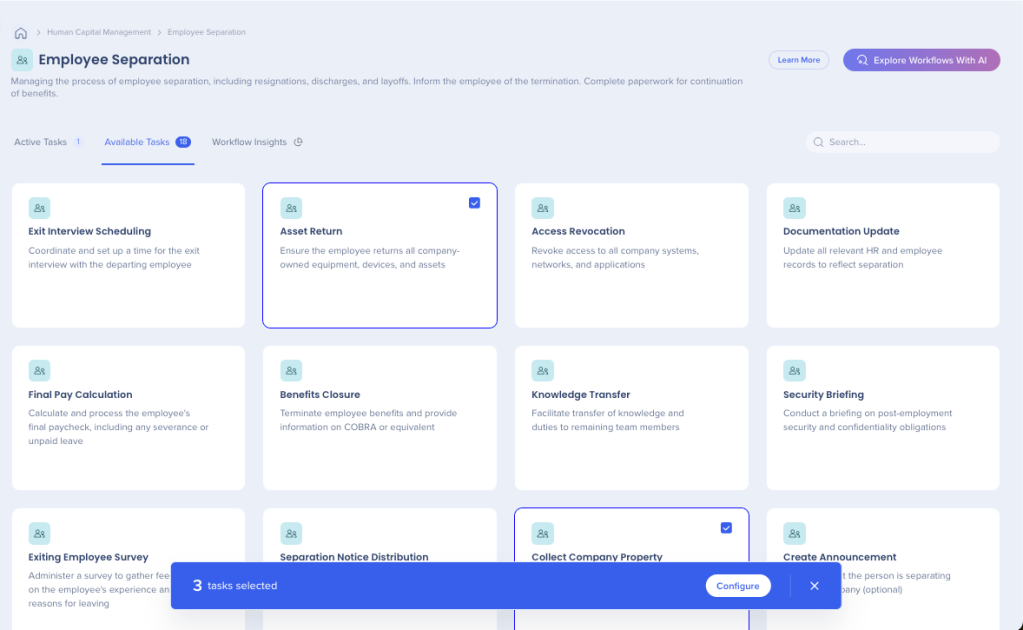Click the Employee Separation header icon
1023x630 pixels.
[x=22, y=60]
